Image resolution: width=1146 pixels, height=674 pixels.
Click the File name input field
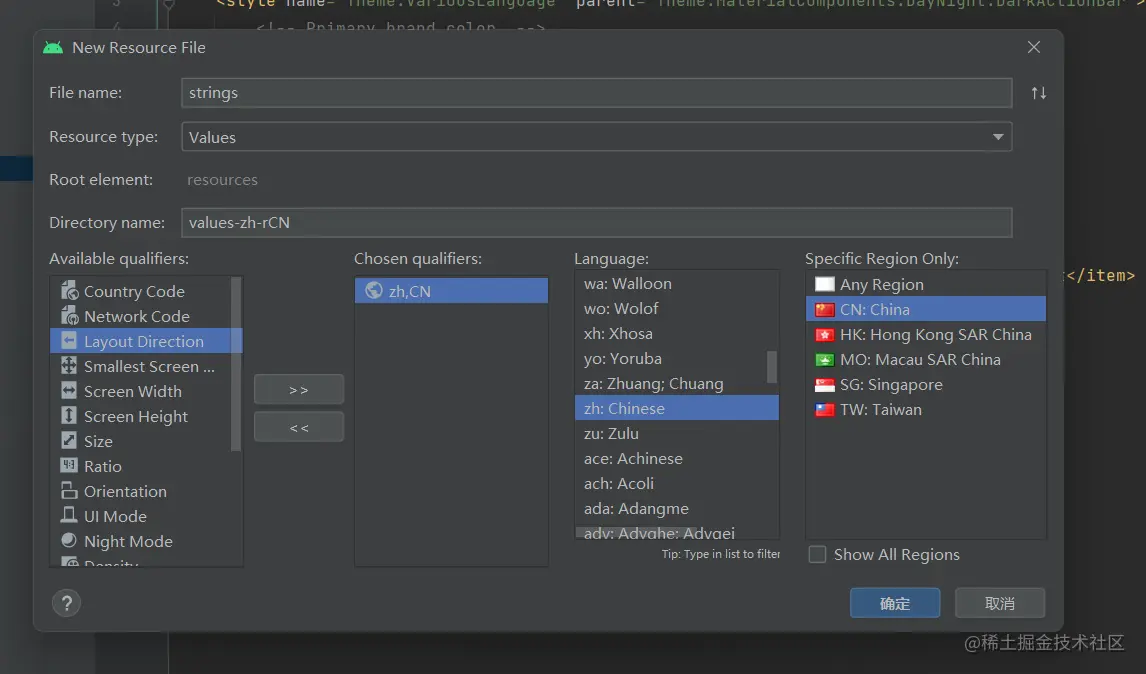coord(596,93)
